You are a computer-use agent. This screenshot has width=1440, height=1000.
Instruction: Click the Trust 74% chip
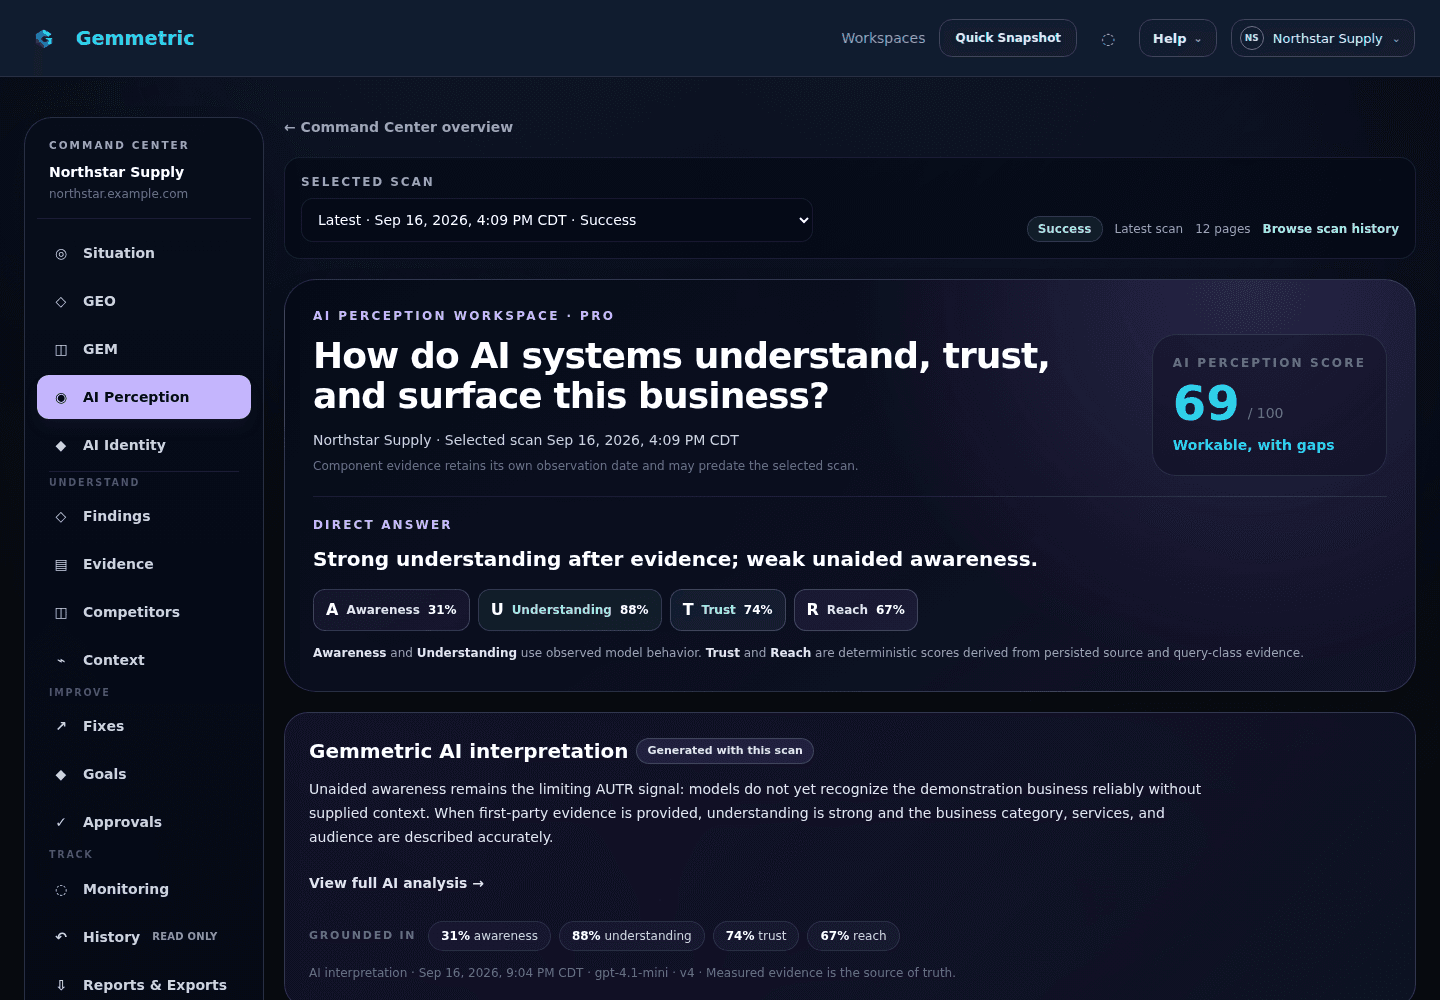(x=728, y=610)
